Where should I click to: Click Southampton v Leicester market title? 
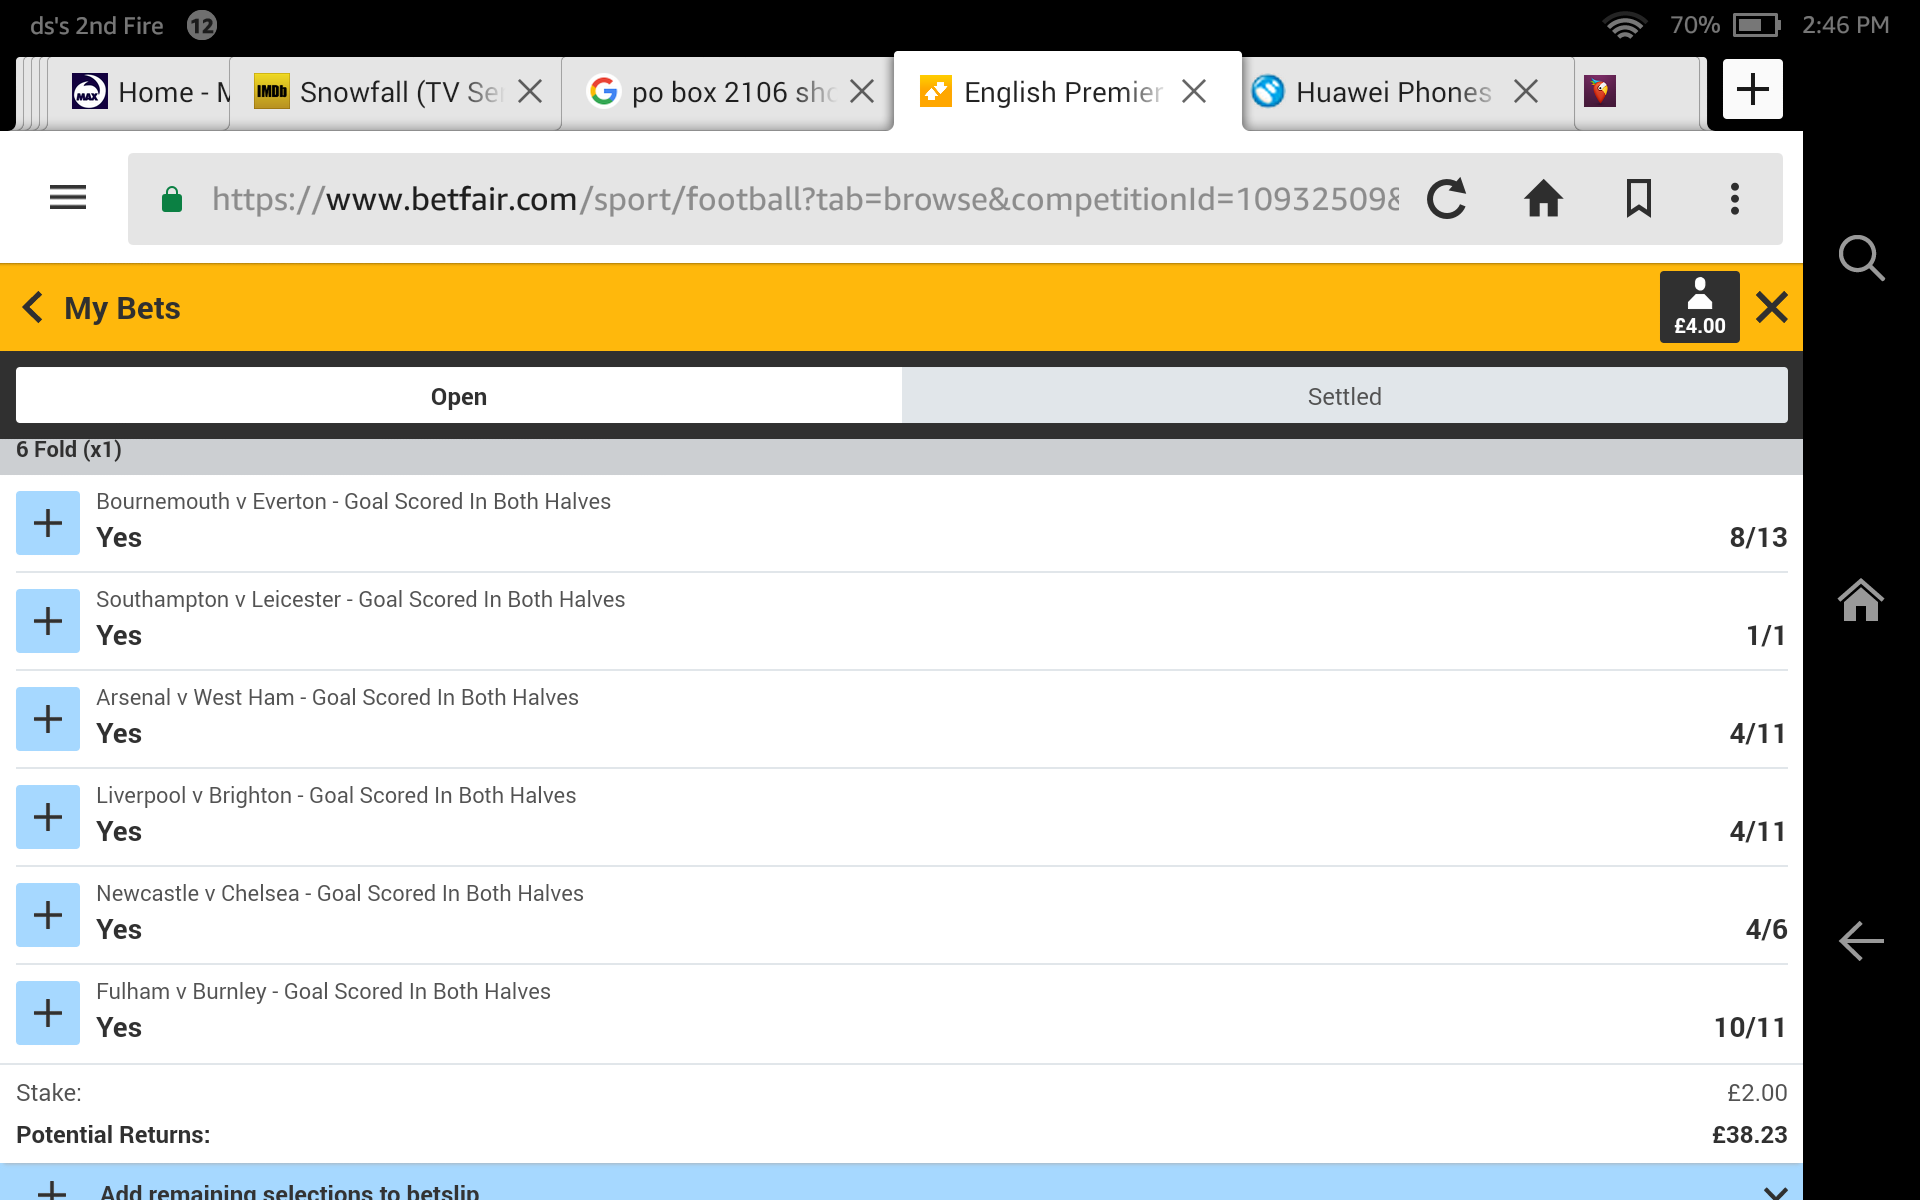pos(360,599)
